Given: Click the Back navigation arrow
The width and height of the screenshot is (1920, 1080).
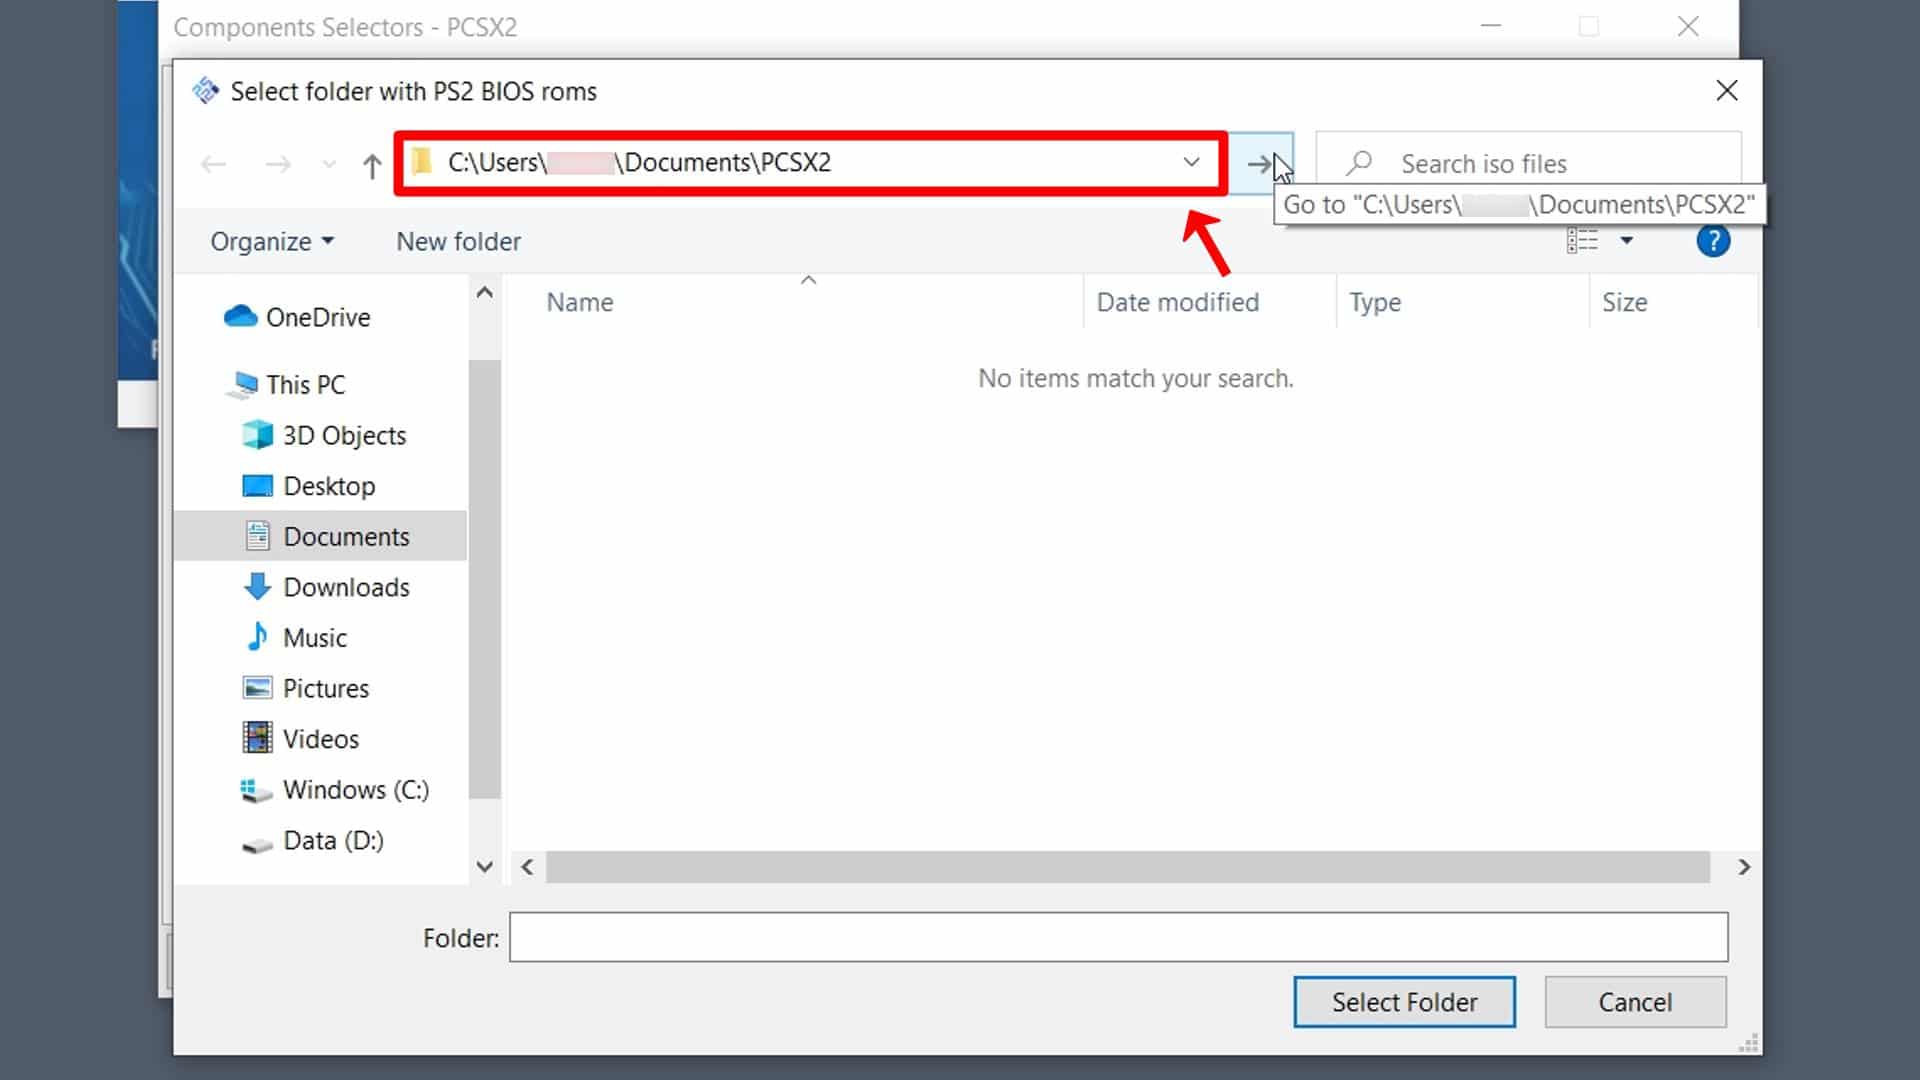Looking at the screenshot, I should point(213,164).
